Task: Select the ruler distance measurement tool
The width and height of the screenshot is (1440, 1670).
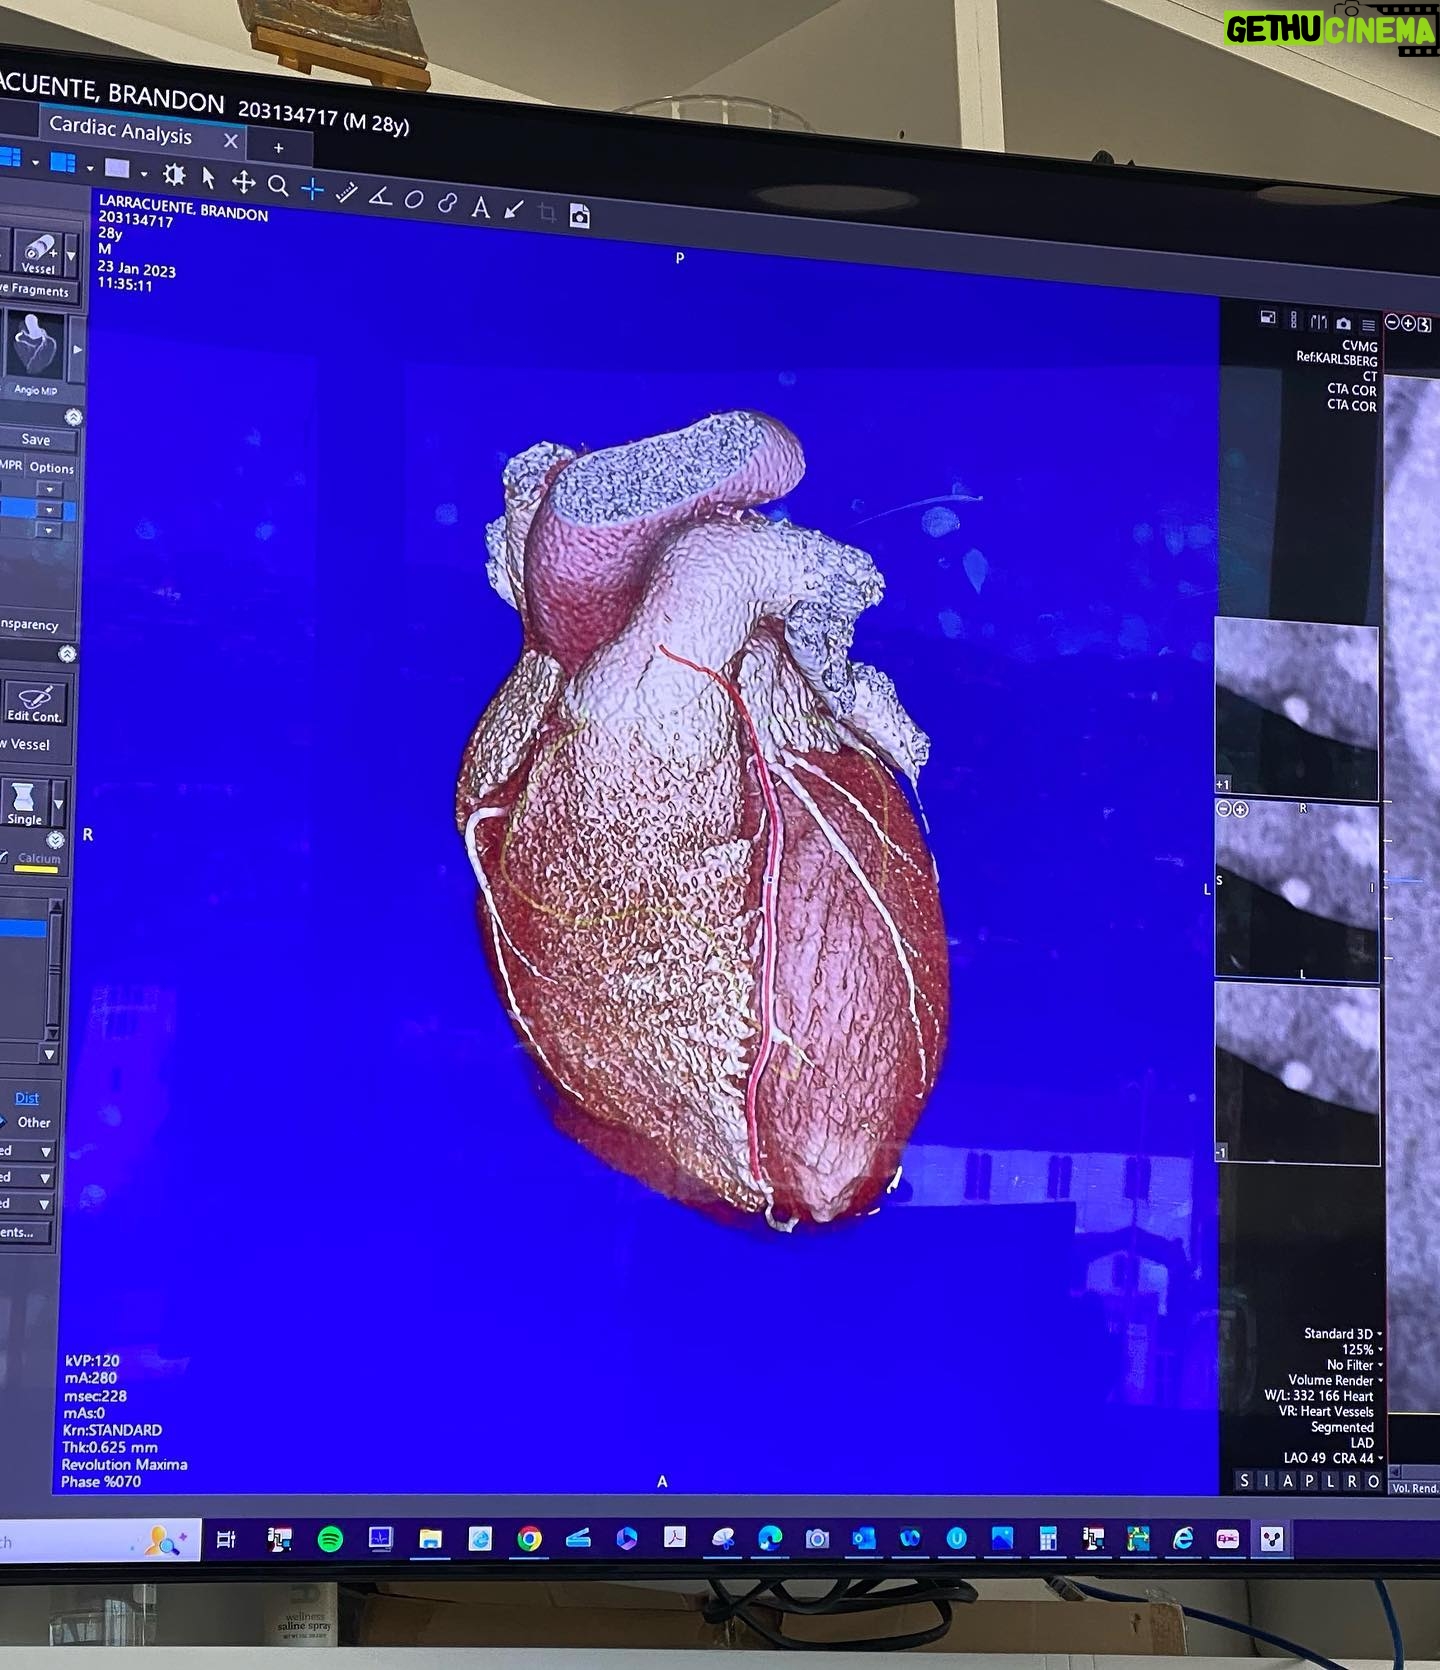Action: coord(346,192)
